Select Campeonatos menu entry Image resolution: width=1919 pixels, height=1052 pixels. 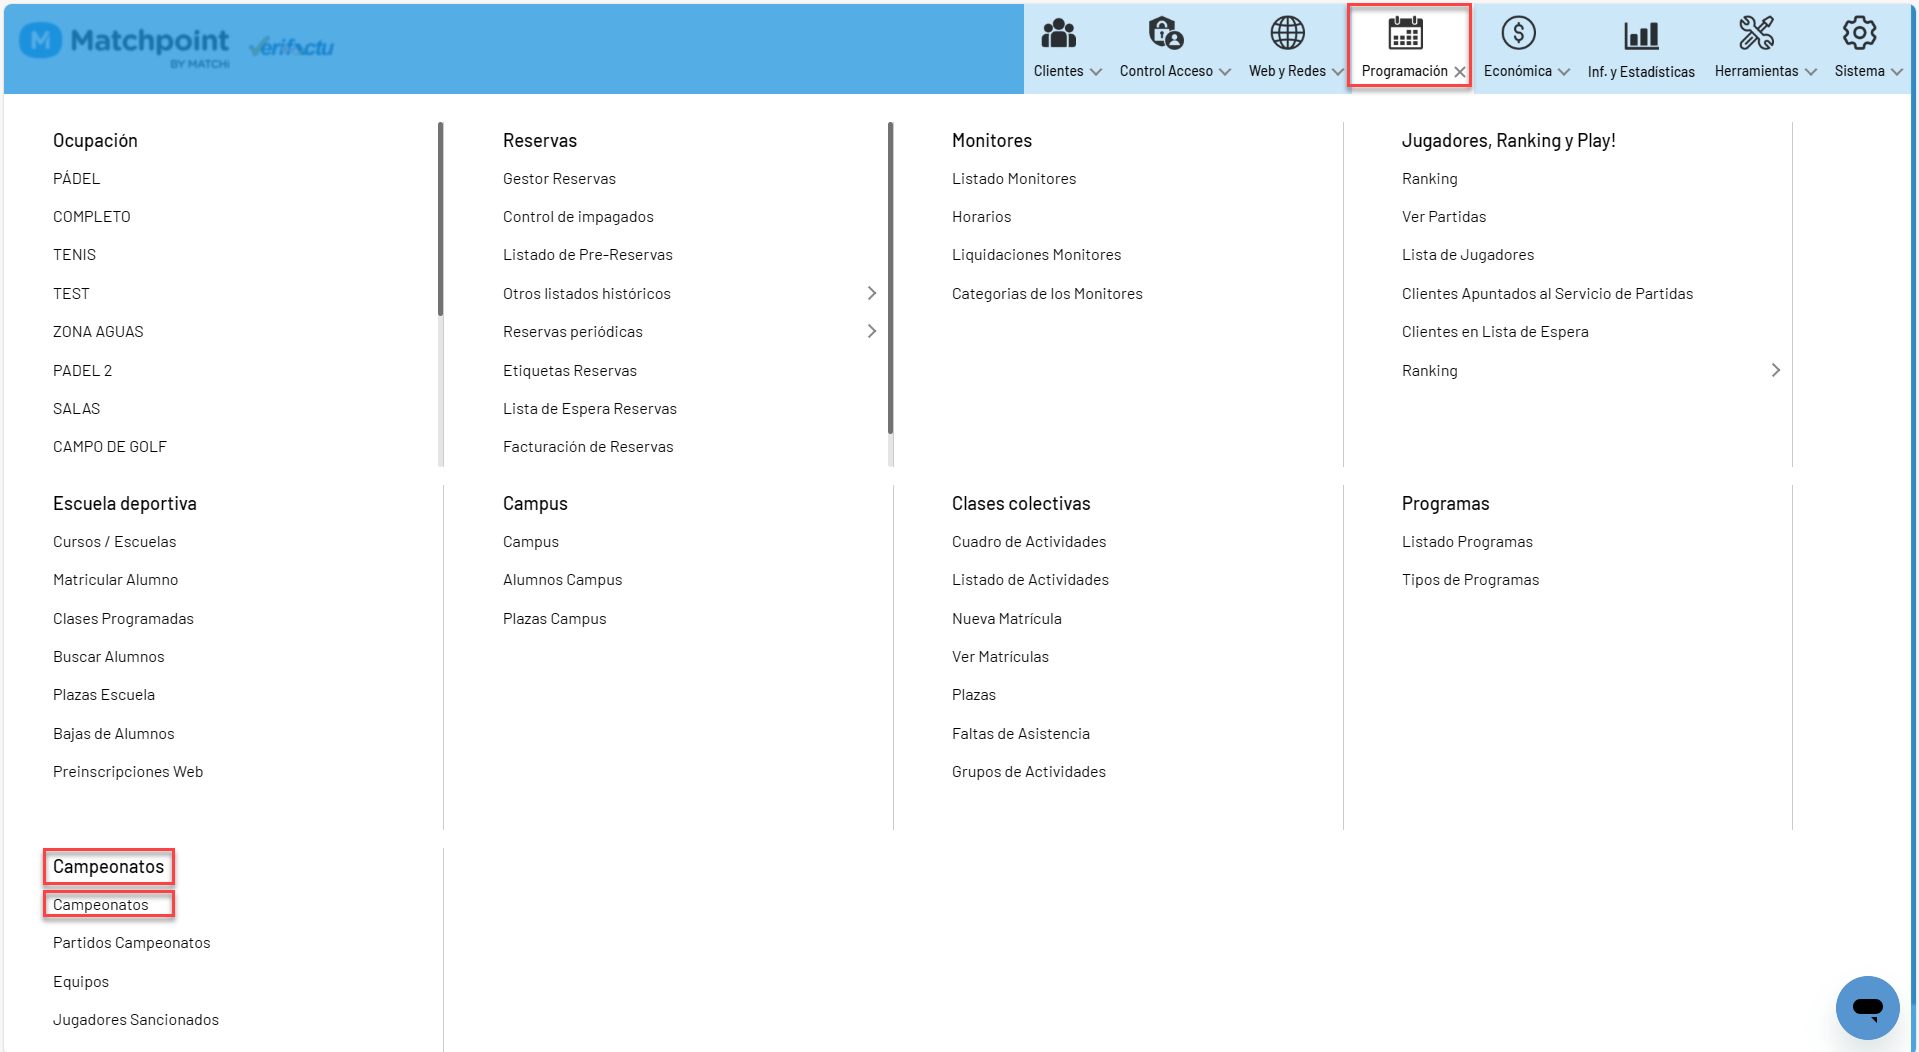(x=101, y=905)
